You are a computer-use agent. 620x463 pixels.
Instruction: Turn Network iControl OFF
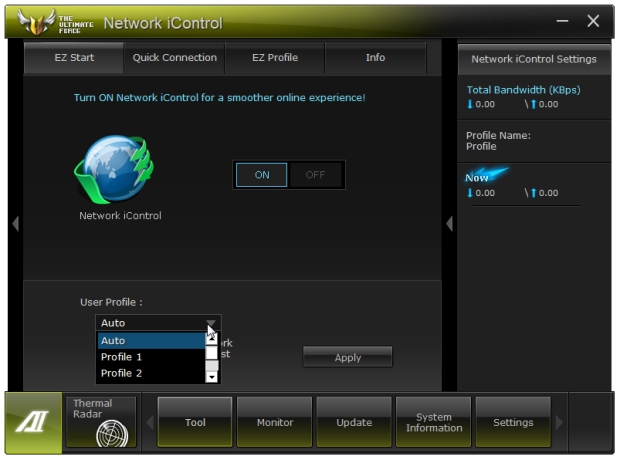click(x=315, y=175)
